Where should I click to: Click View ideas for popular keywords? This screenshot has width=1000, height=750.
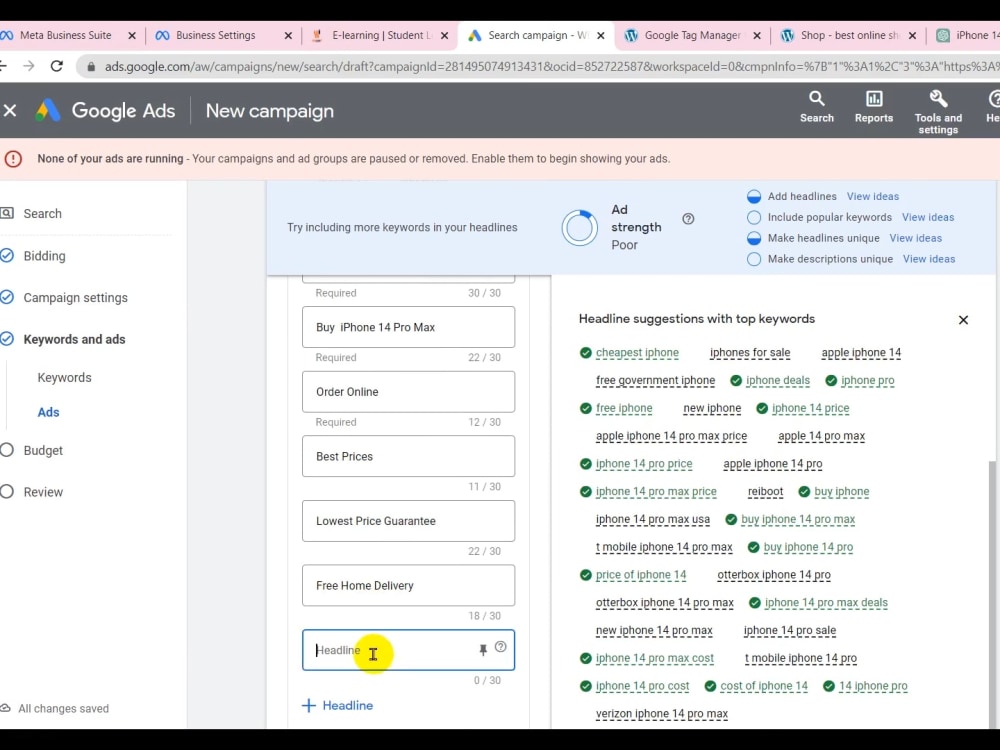(x=928, y=217)
